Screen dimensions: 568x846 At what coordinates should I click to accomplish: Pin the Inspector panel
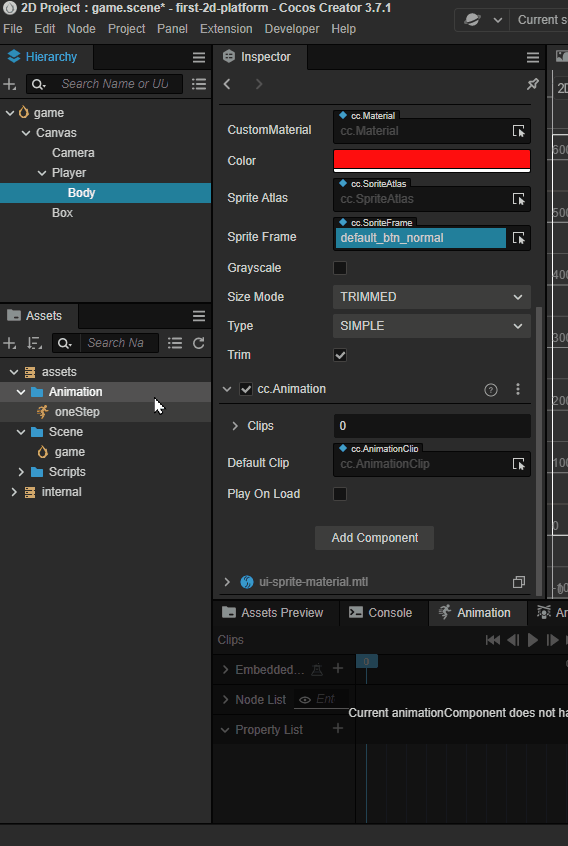coord(532,84)
